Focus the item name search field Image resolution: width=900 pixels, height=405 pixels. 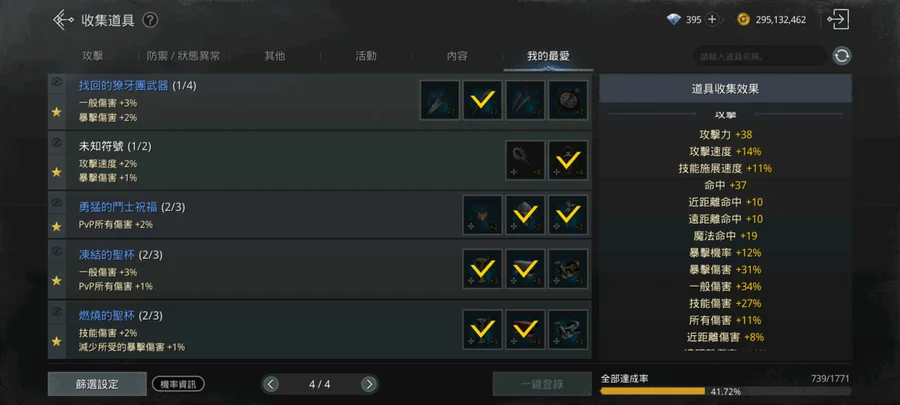(759, 56)
